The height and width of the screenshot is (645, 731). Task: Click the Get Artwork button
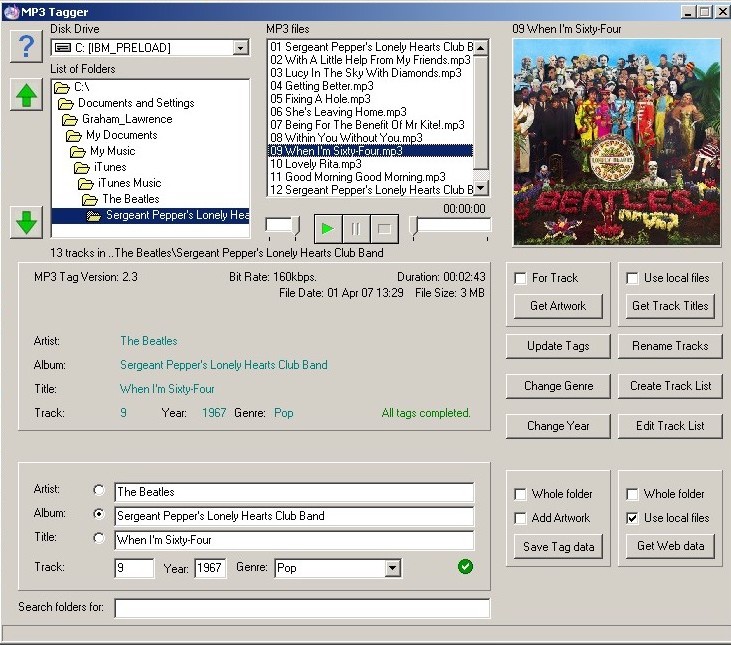click(x=558, y=306)
